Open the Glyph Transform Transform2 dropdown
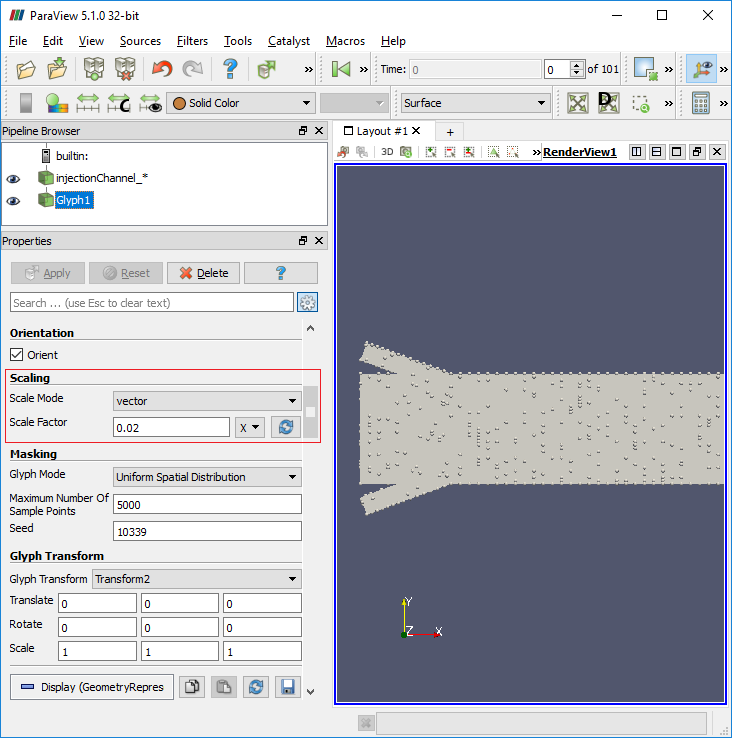The height and width of the screenshot is (738, 732). coord(197,579)
